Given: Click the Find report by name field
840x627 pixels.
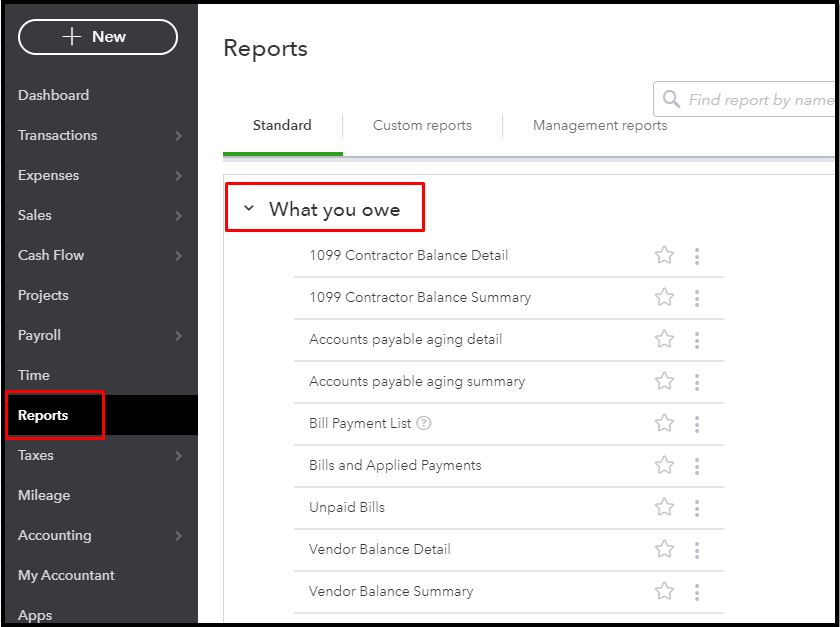Looking at the screenshot, I should [760, 99].
